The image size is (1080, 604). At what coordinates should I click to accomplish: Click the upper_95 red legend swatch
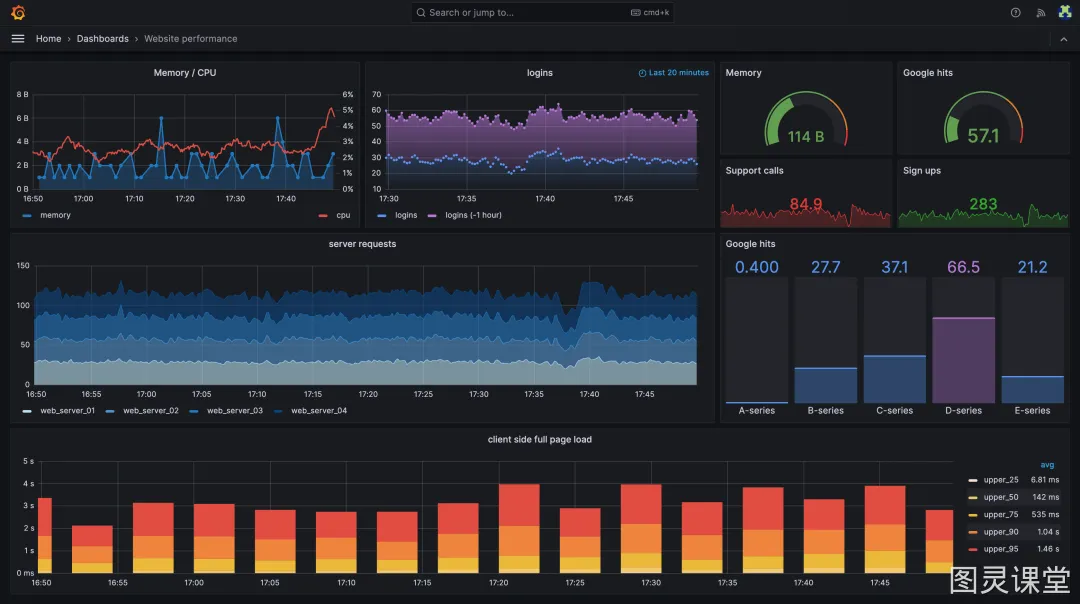tap(973, 550)
